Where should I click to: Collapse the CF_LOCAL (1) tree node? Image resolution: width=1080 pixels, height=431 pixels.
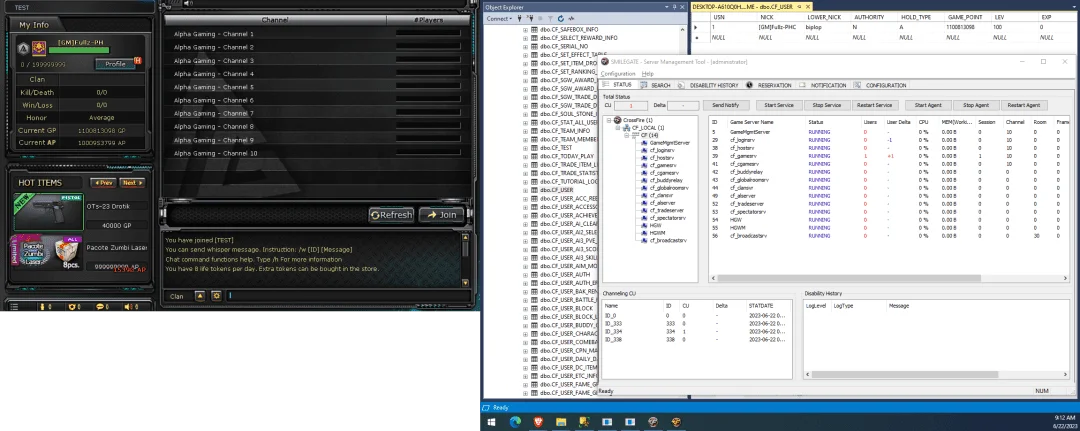(618, 128)
